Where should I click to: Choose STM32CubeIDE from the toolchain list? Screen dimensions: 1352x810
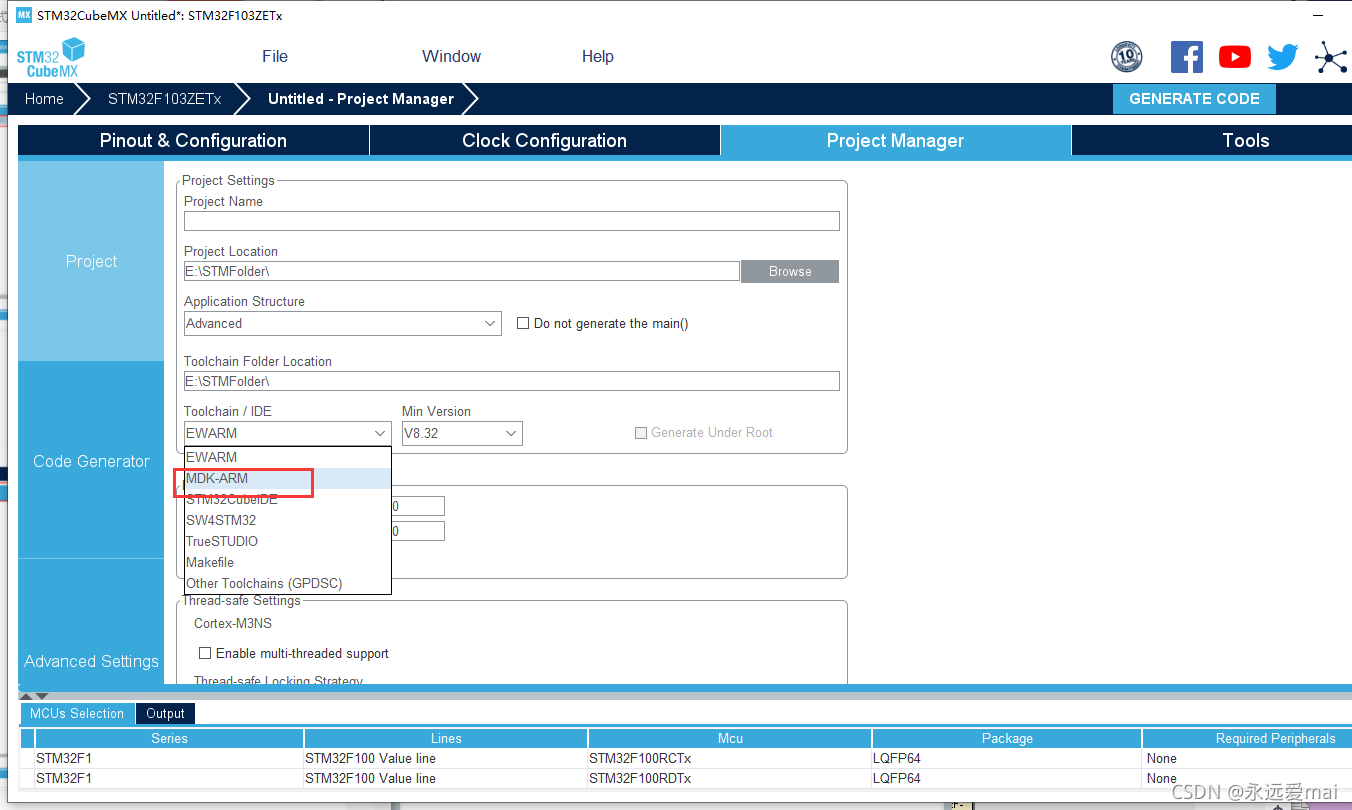[288, 499]
